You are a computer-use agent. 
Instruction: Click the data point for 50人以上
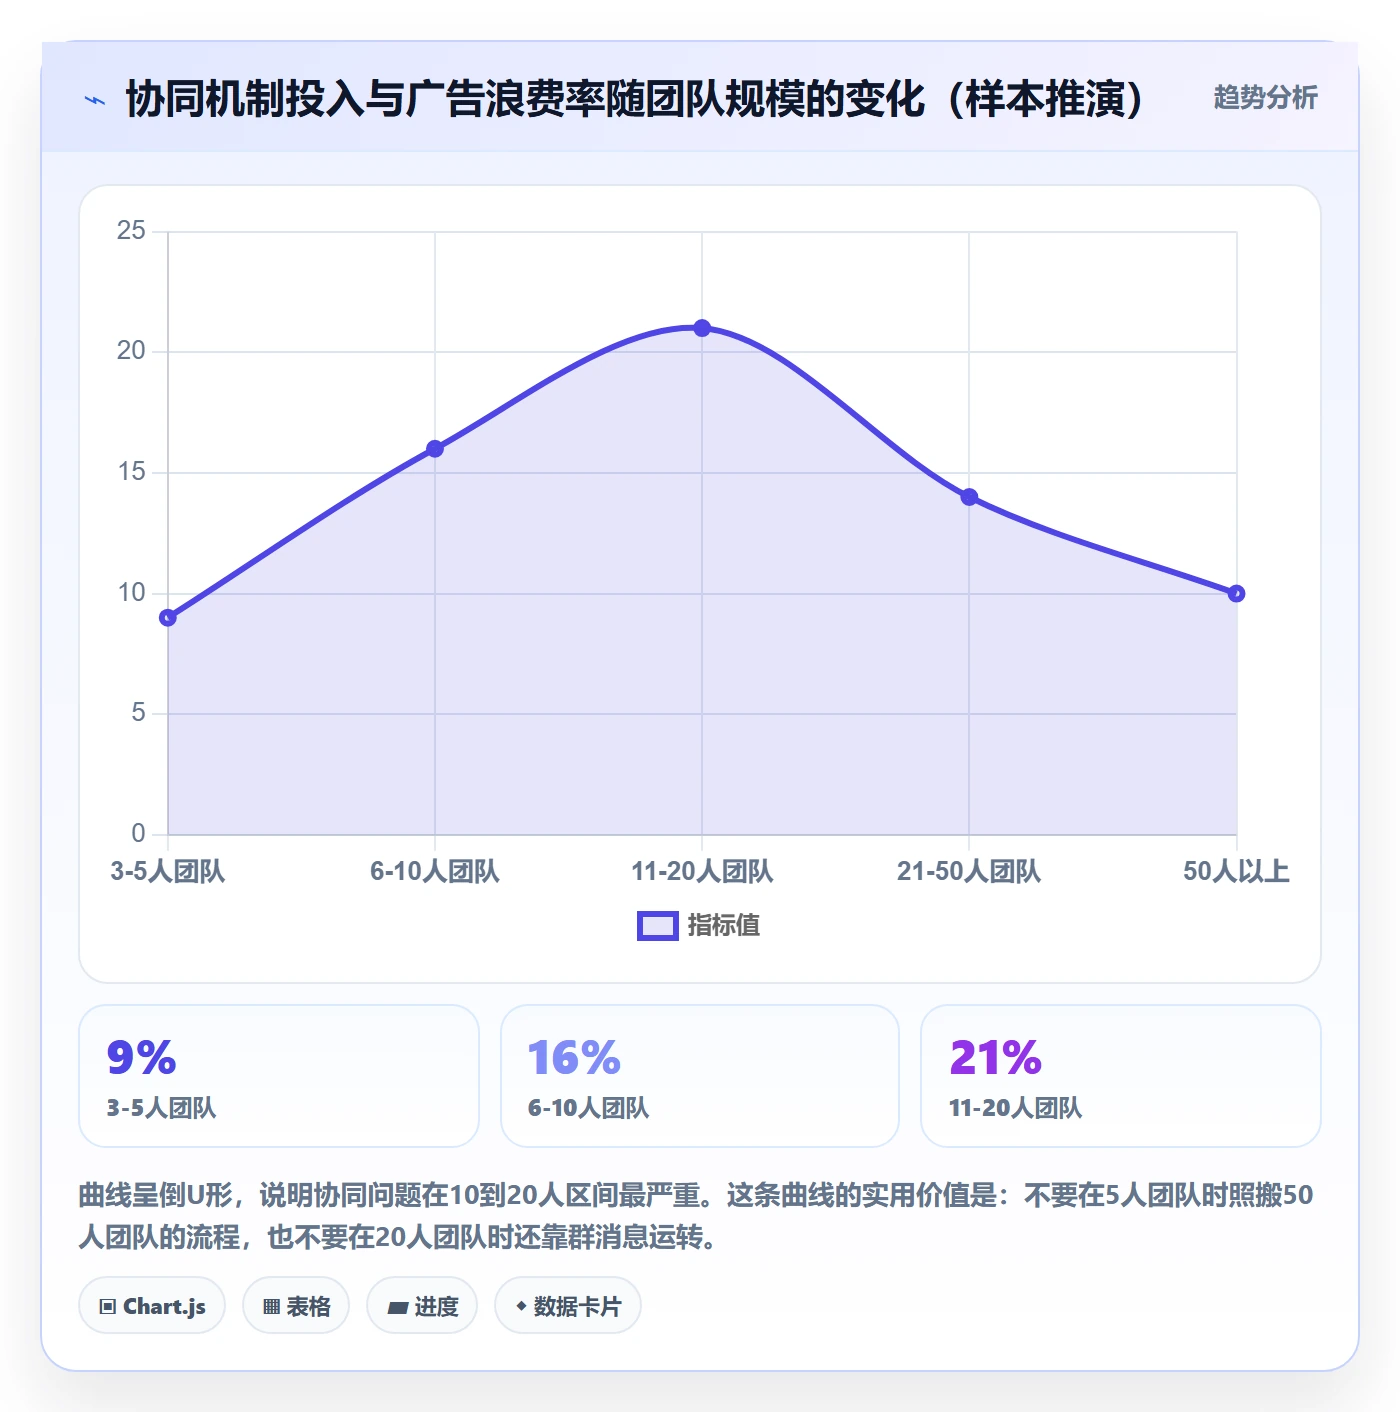(x=1236, y=594)
